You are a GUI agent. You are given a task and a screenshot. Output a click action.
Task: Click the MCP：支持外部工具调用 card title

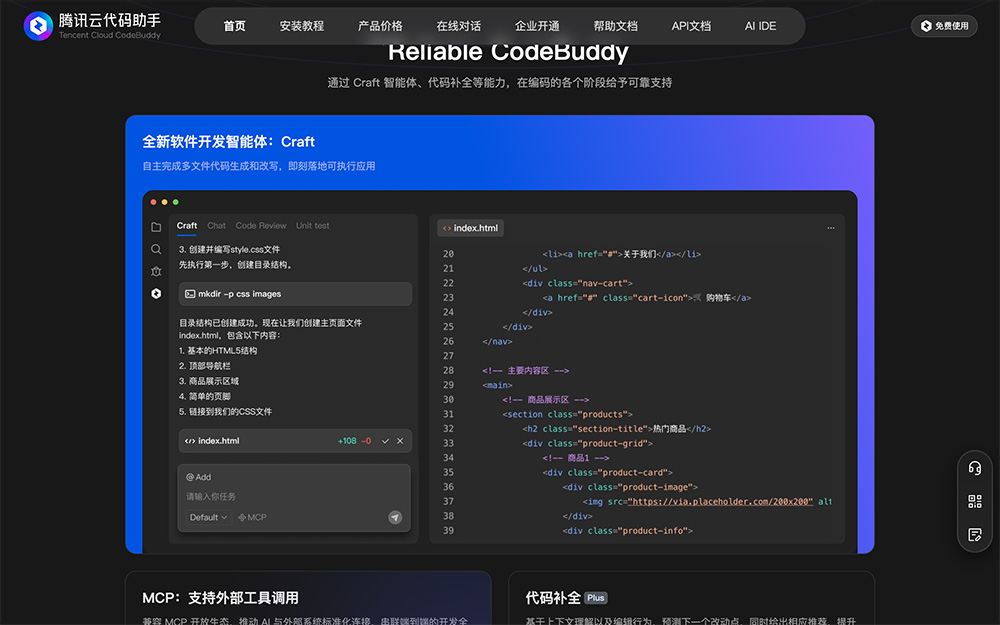coord(220,598)
